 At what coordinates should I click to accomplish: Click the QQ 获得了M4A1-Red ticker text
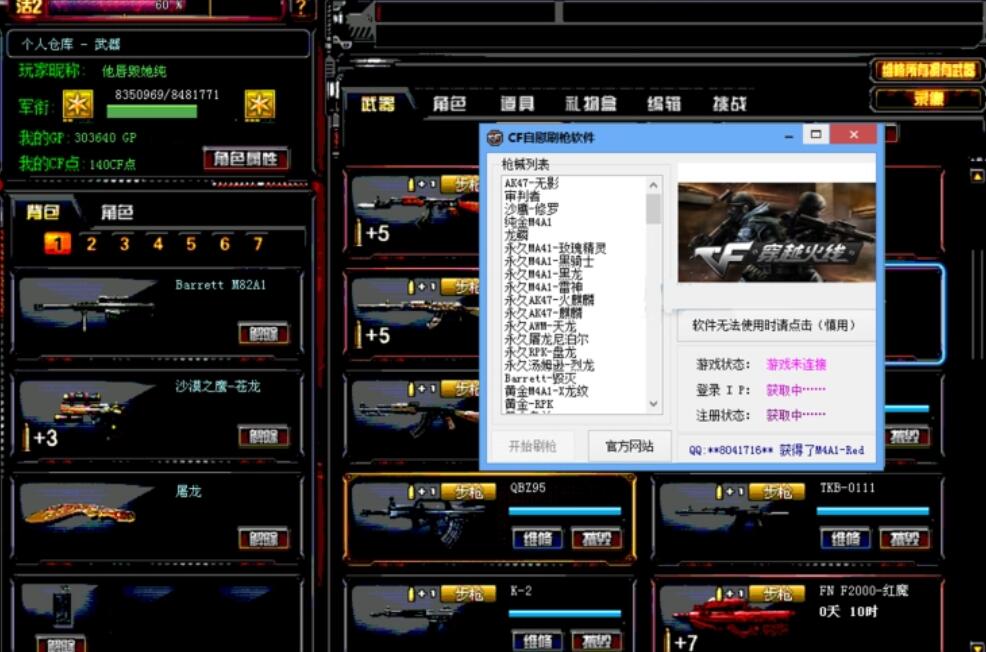point(776,450)
